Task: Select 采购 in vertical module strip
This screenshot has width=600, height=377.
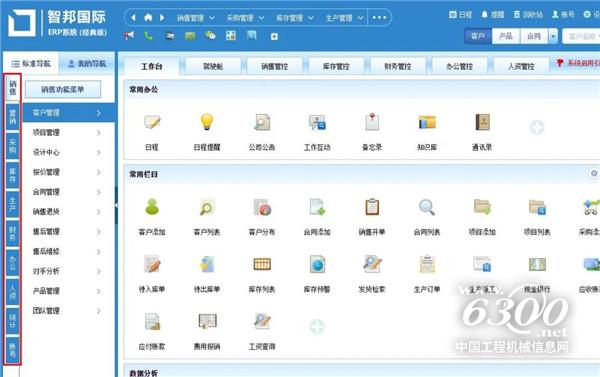Action: 13,146
